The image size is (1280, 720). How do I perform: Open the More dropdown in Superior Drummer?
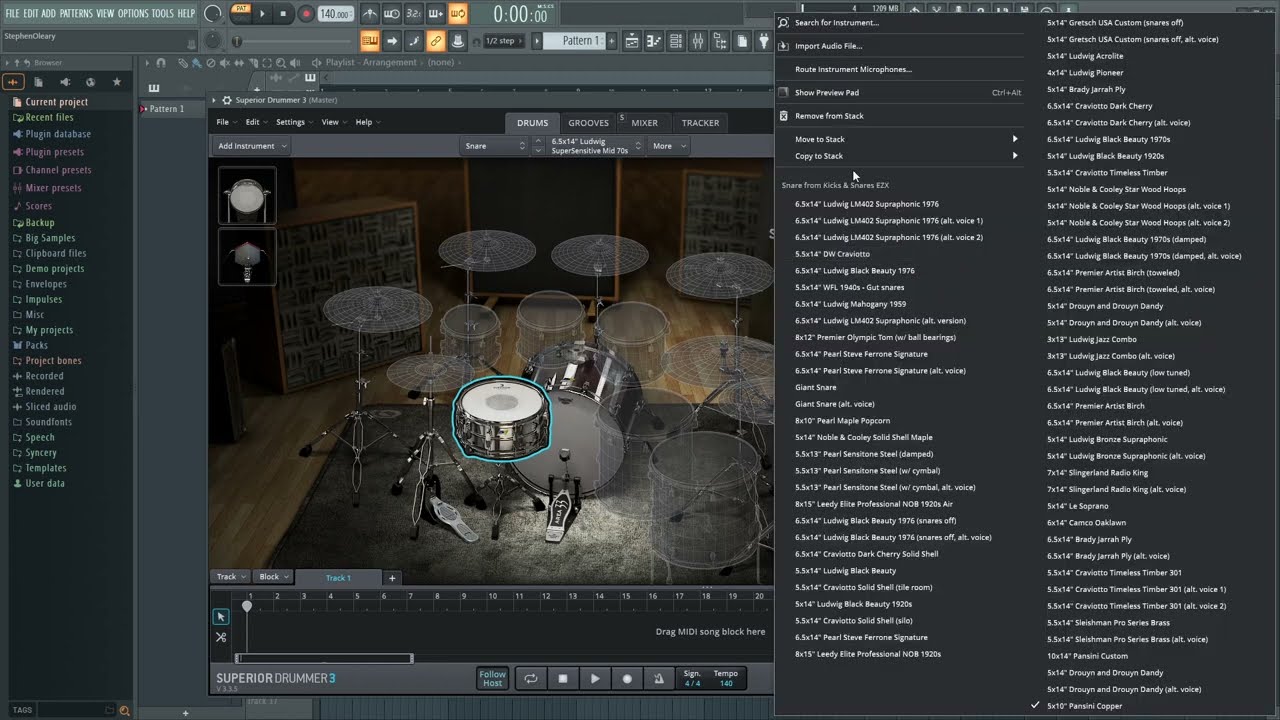click(668, 146)
